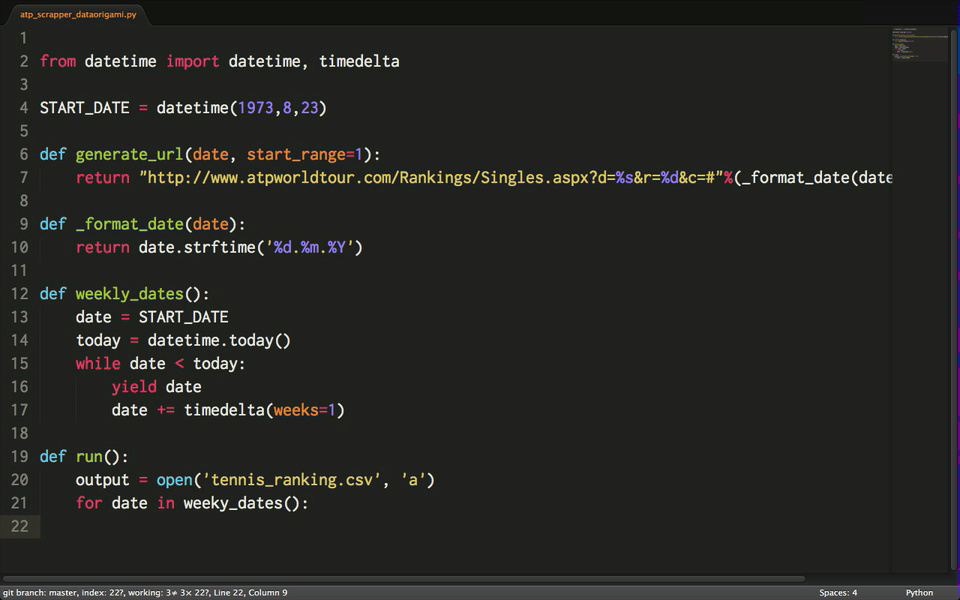Viewport: 960px width, 600px height.
Task: Click 'weeky_dates()' call on line 21
Action: [242, 504]
